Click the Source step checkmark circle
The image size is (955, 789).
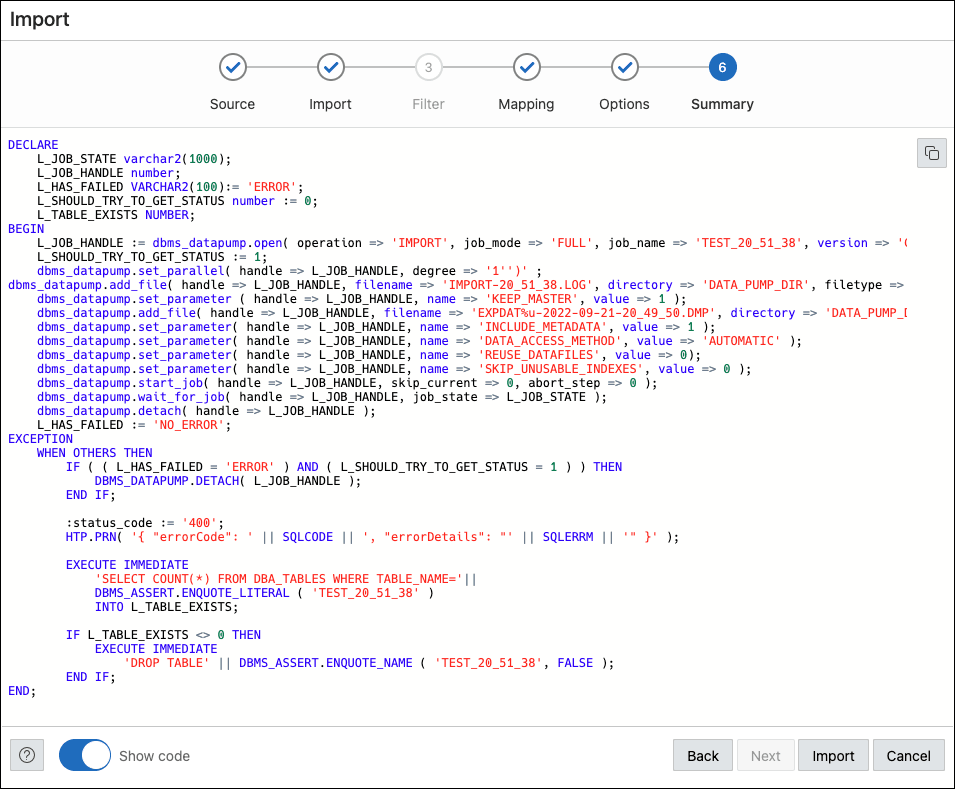click(x=232, y=67)
